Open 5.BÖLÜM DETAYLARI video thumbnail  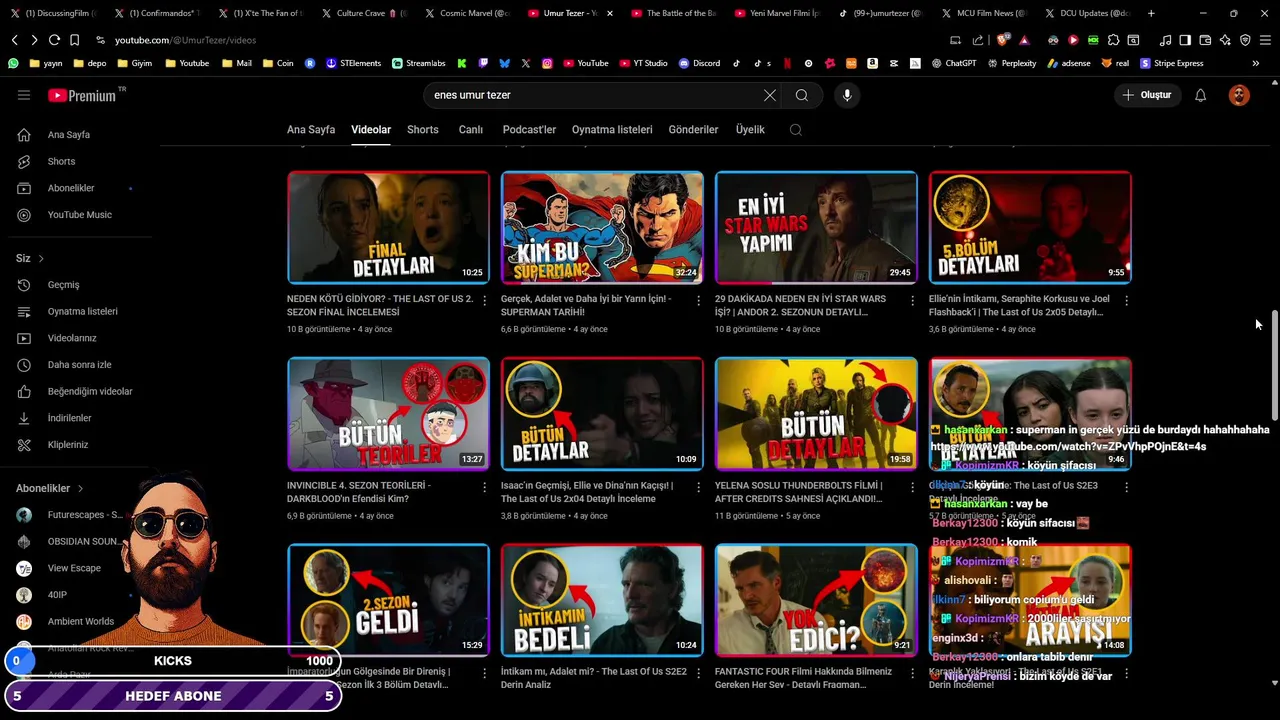click(x=1030, y=227)
